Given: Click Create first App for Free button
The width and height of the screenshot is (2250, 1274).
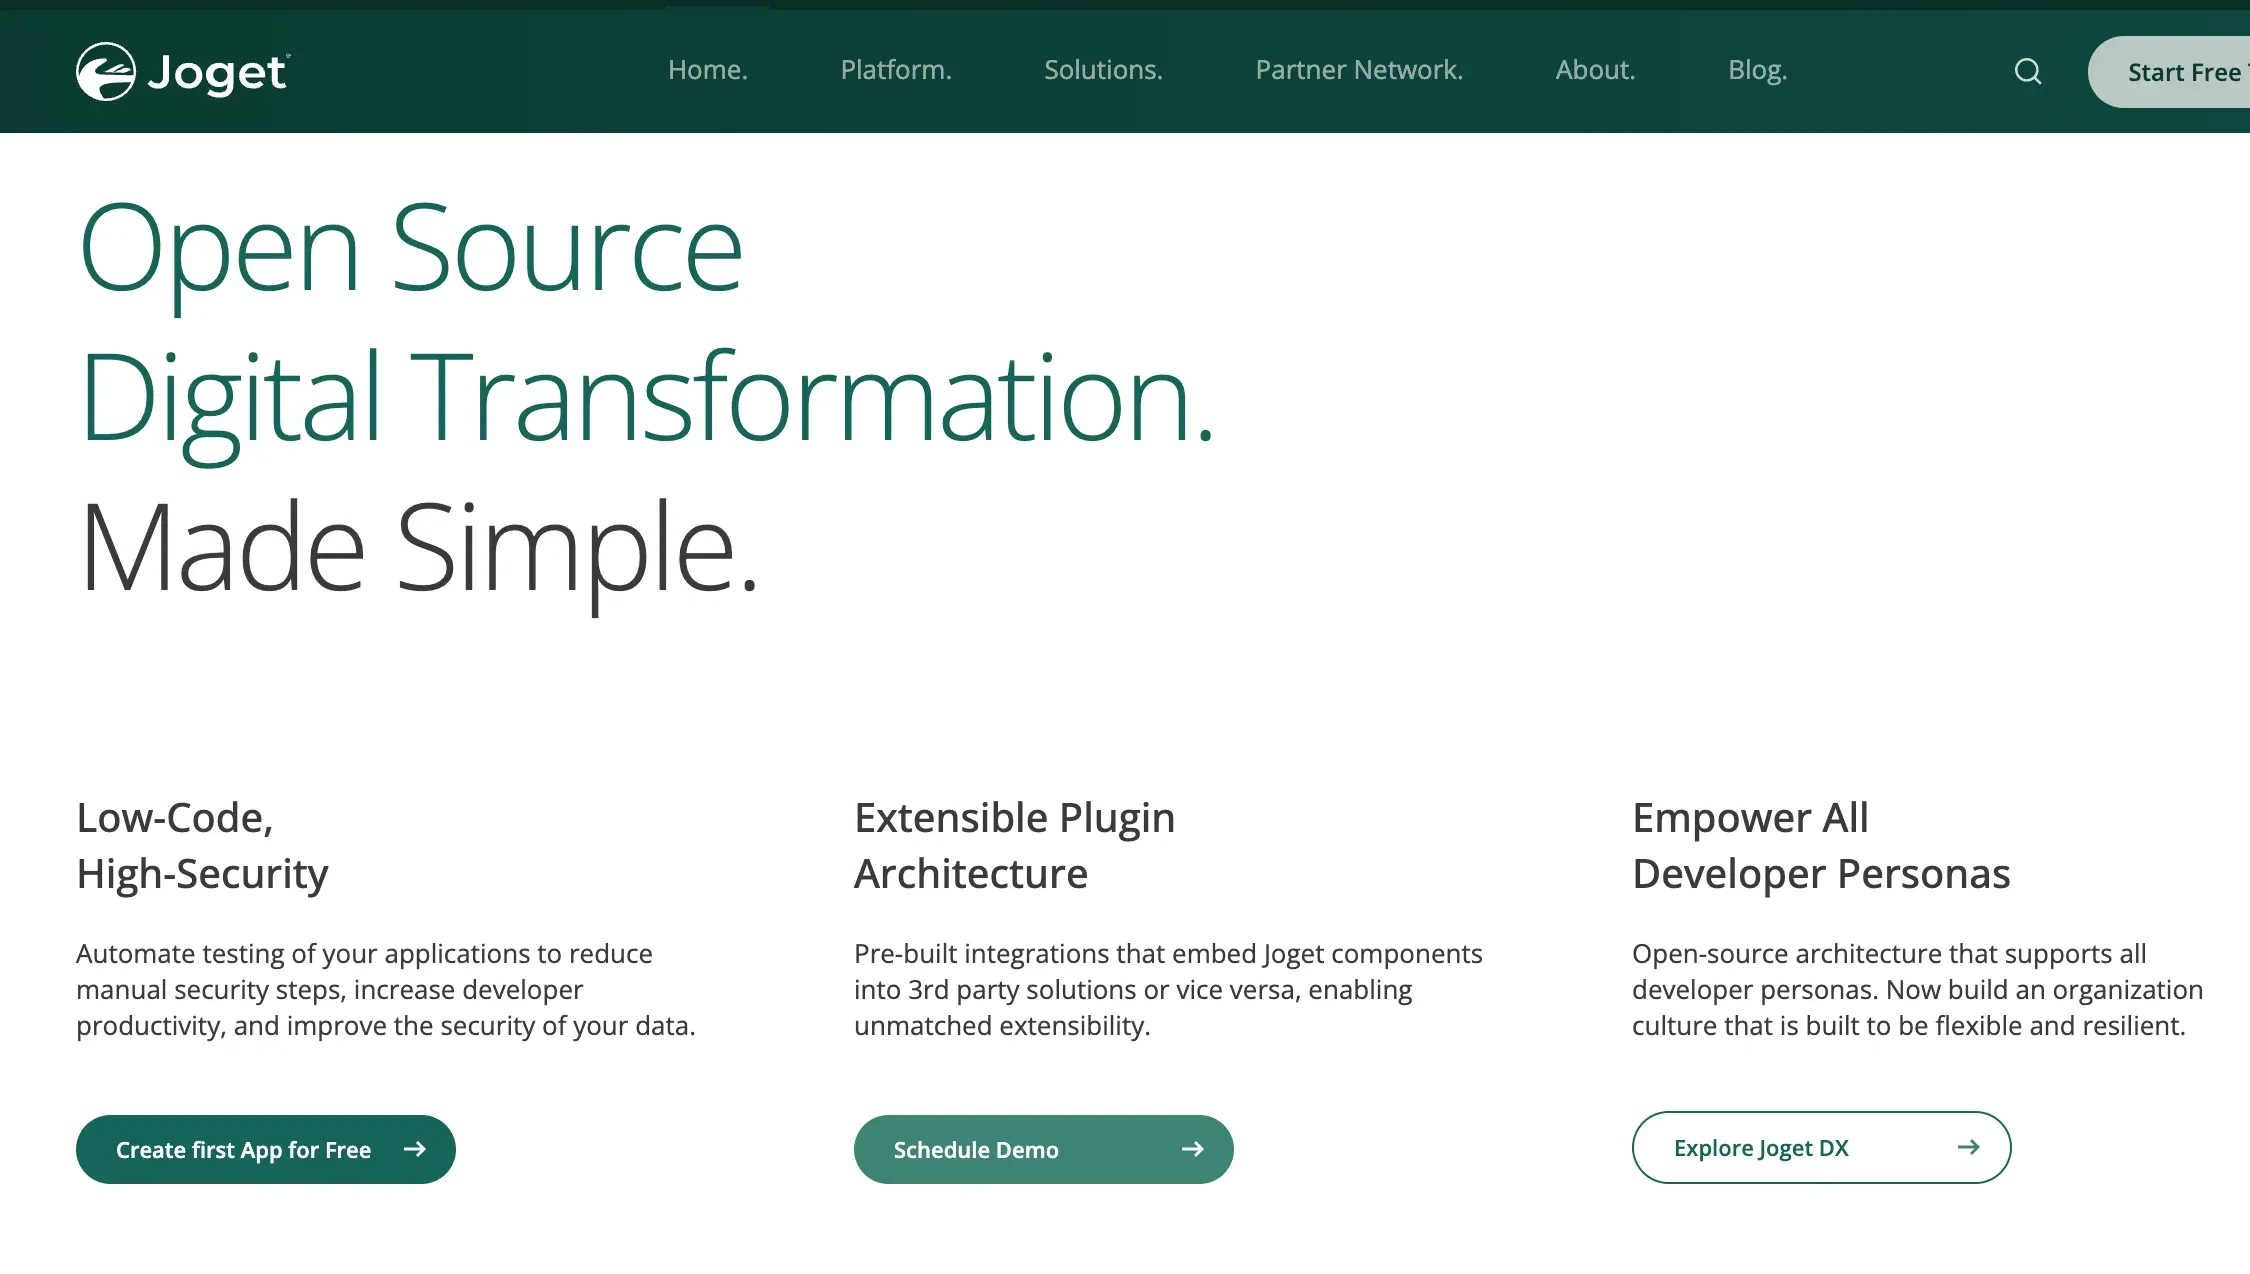Looking at the screenshot, I should click(266, 1150).
